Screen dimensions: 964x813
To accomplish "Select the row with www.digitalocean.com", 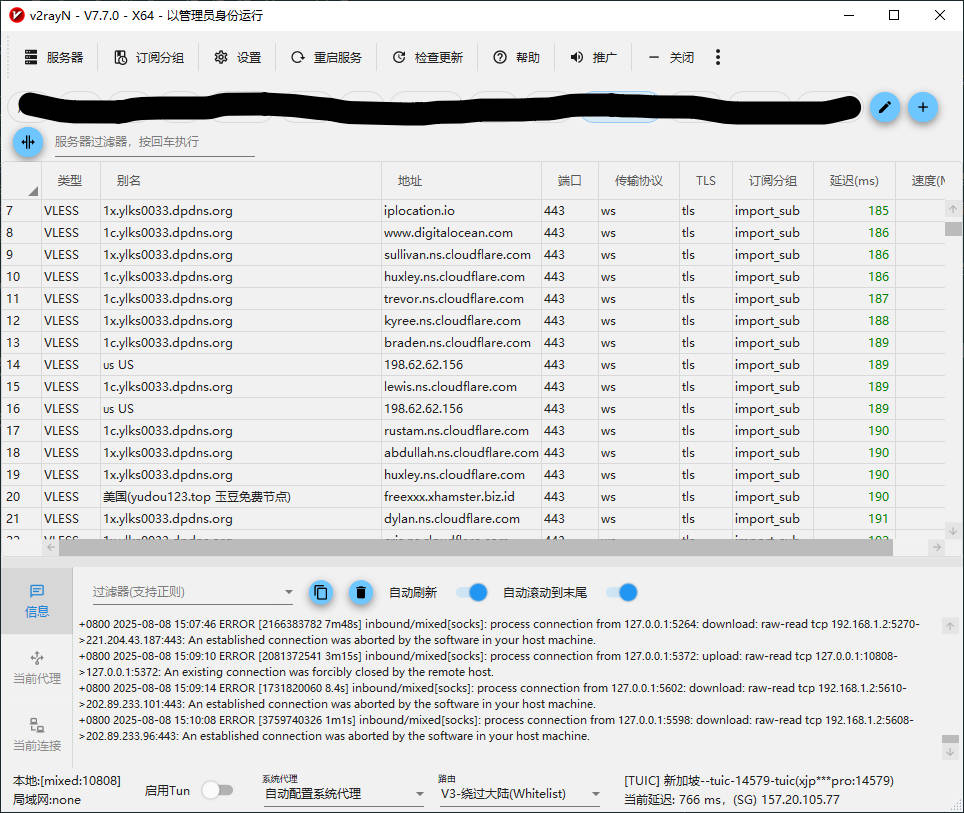I will pos(473,233).
